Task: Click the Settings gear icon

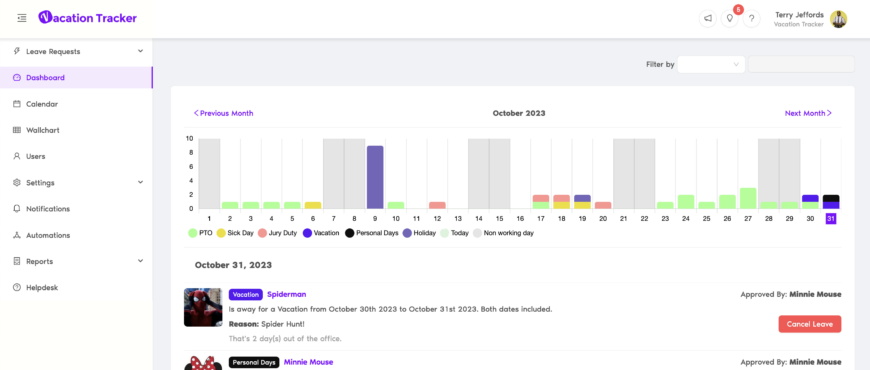Action: 17,183
